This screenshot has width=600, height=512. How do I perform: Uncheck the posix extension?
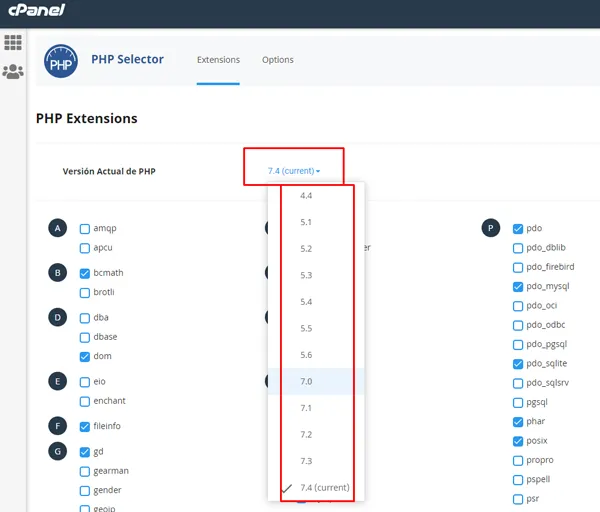(x=518, y=441)
